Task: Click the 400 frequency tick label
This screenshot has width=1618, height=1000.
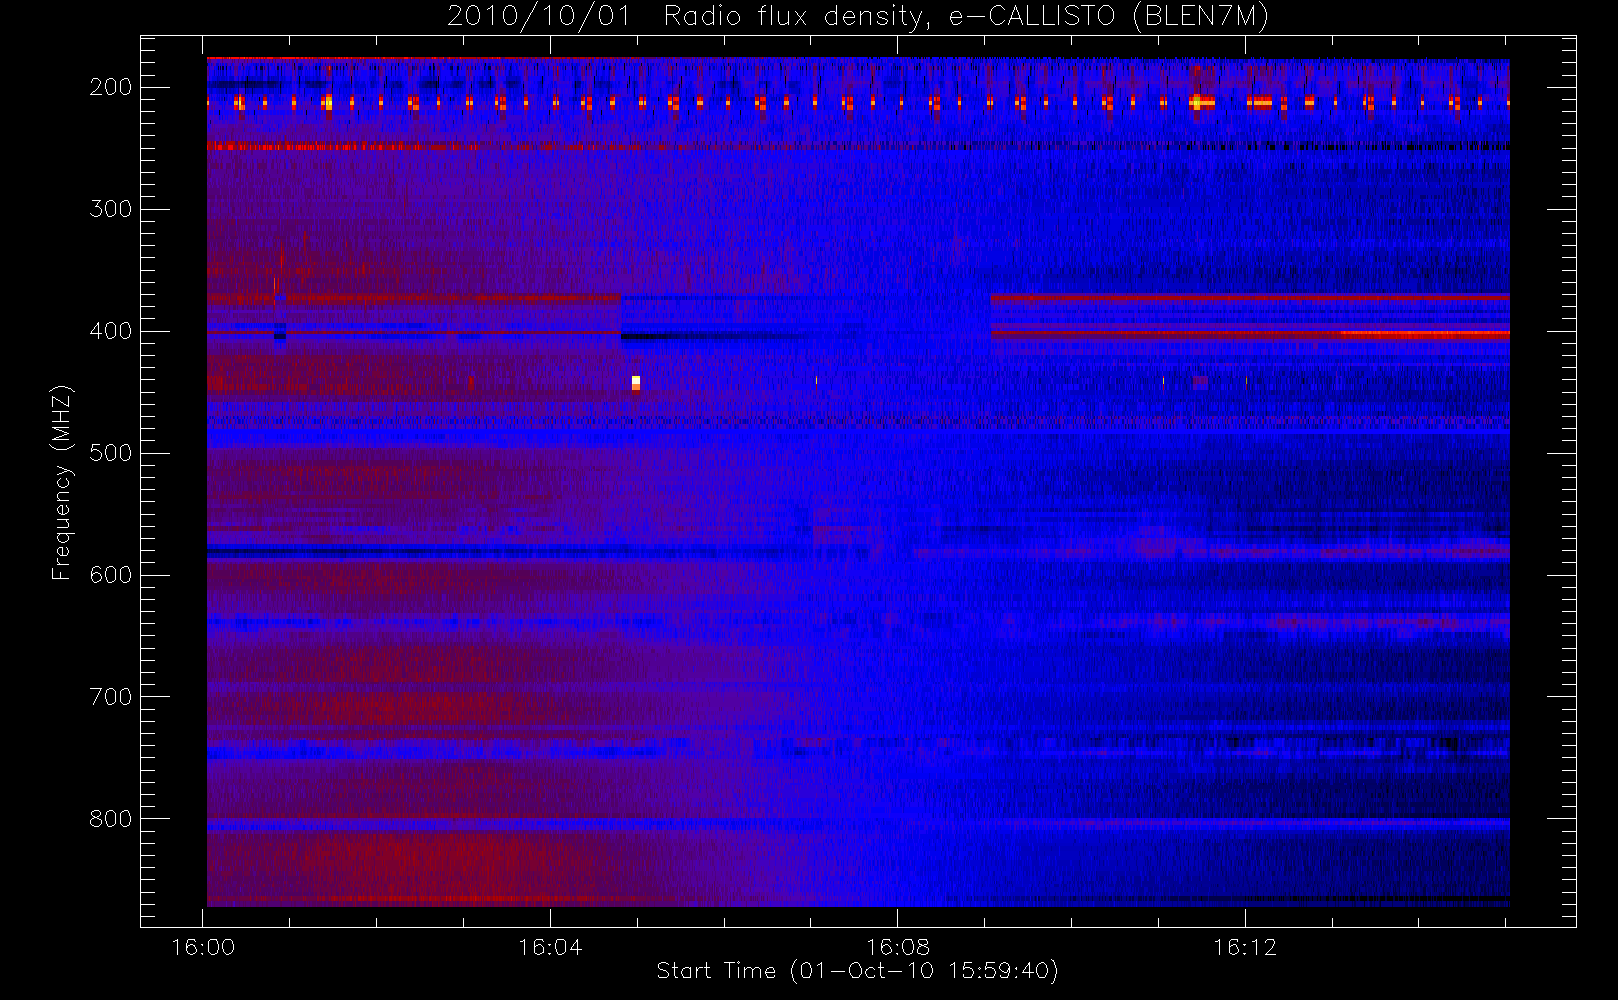Action: click(111, 331)
